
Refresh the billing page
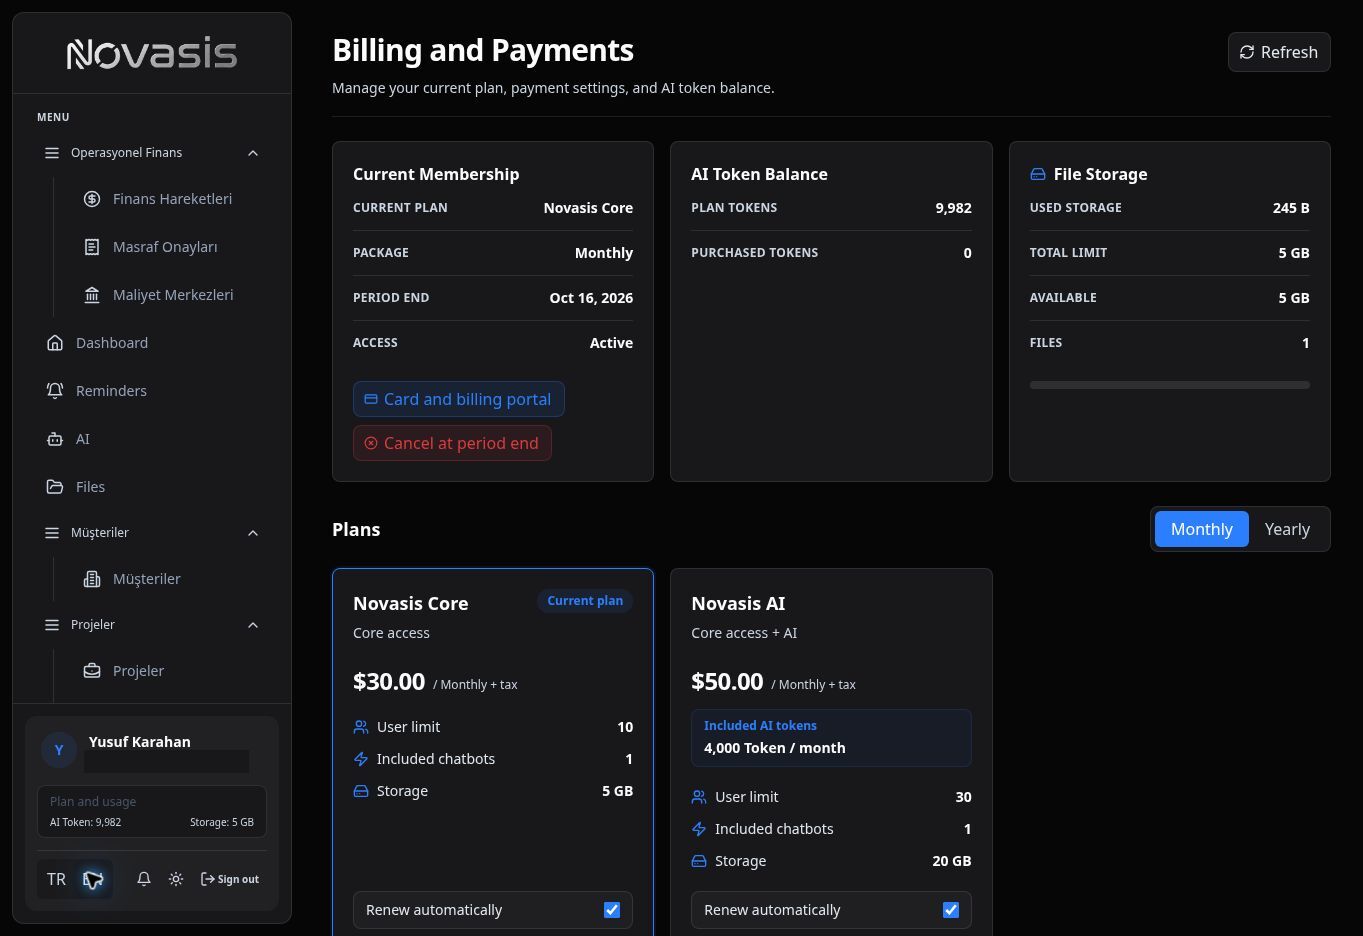1279,52
